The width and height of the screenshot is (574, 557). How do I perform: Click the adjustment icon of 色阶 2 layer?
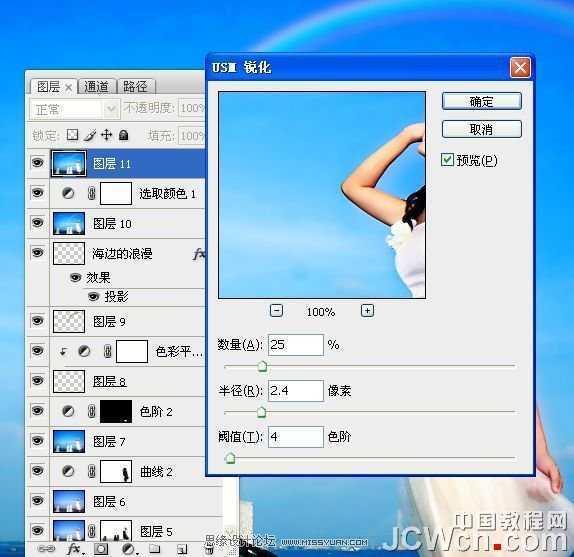pos(68,411)
